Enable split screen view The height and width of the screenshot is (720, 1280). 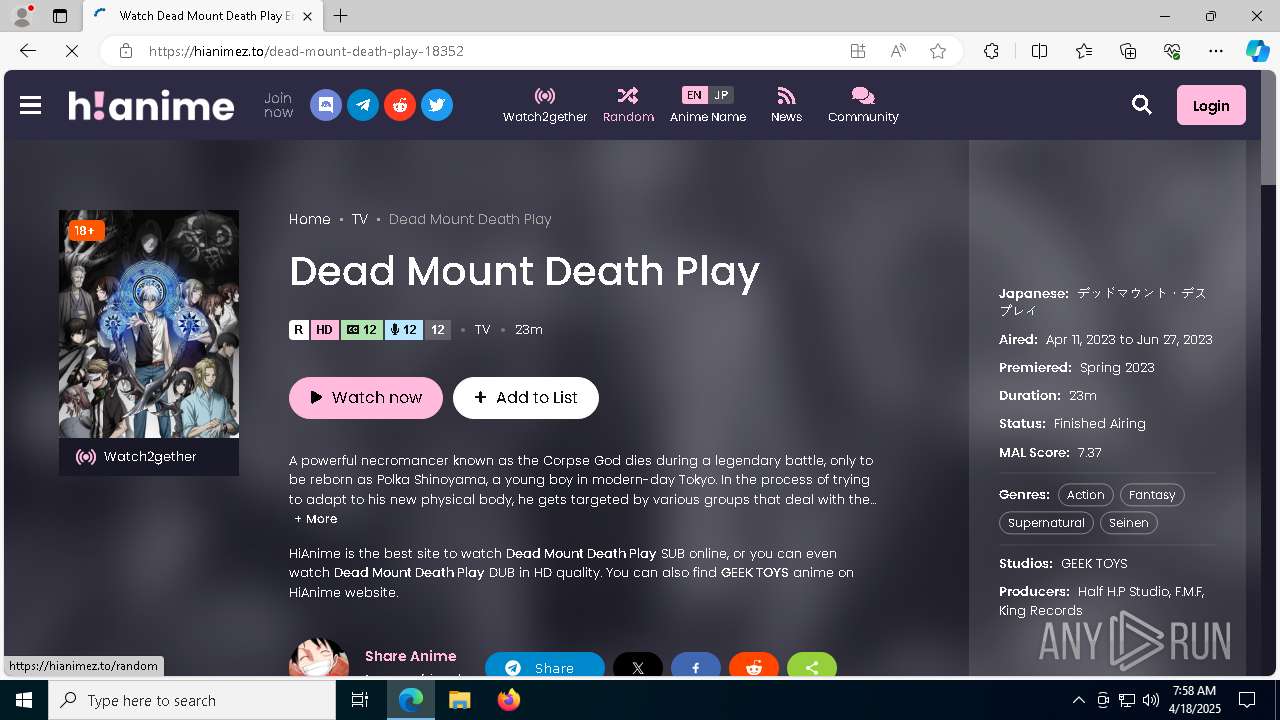pos(1039,51)
